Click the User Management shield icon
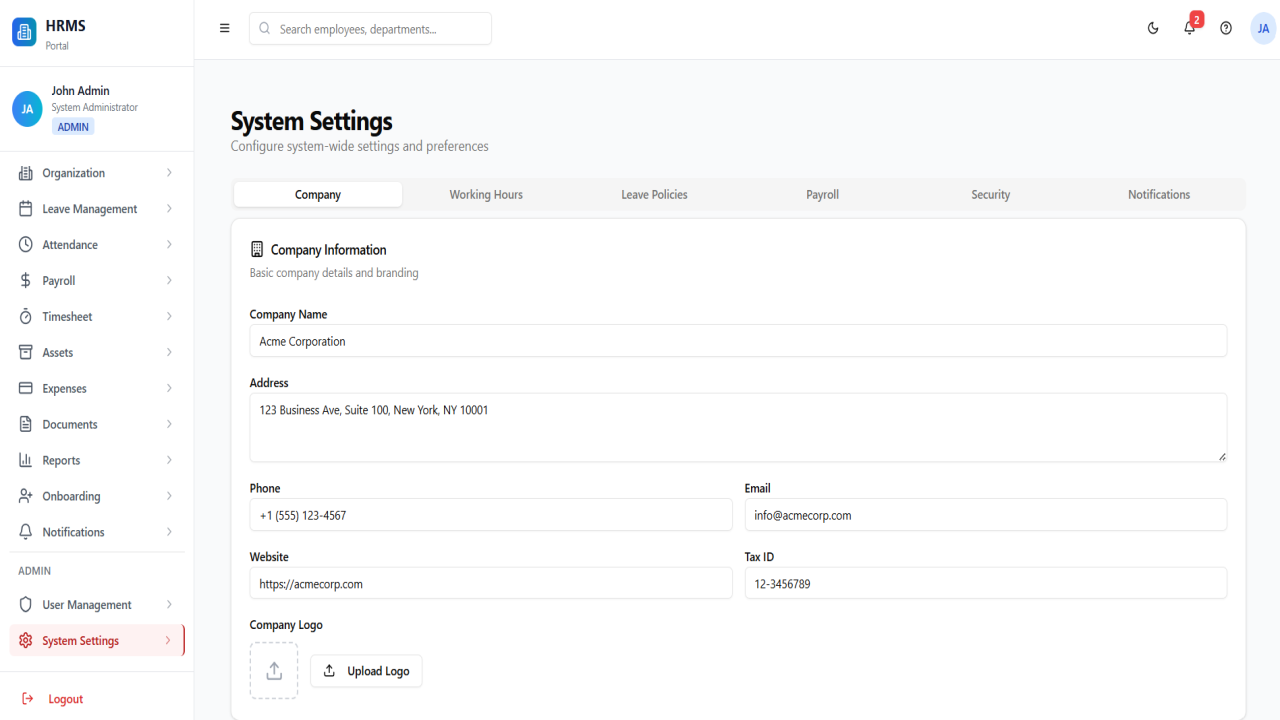 tap(26, 605)
